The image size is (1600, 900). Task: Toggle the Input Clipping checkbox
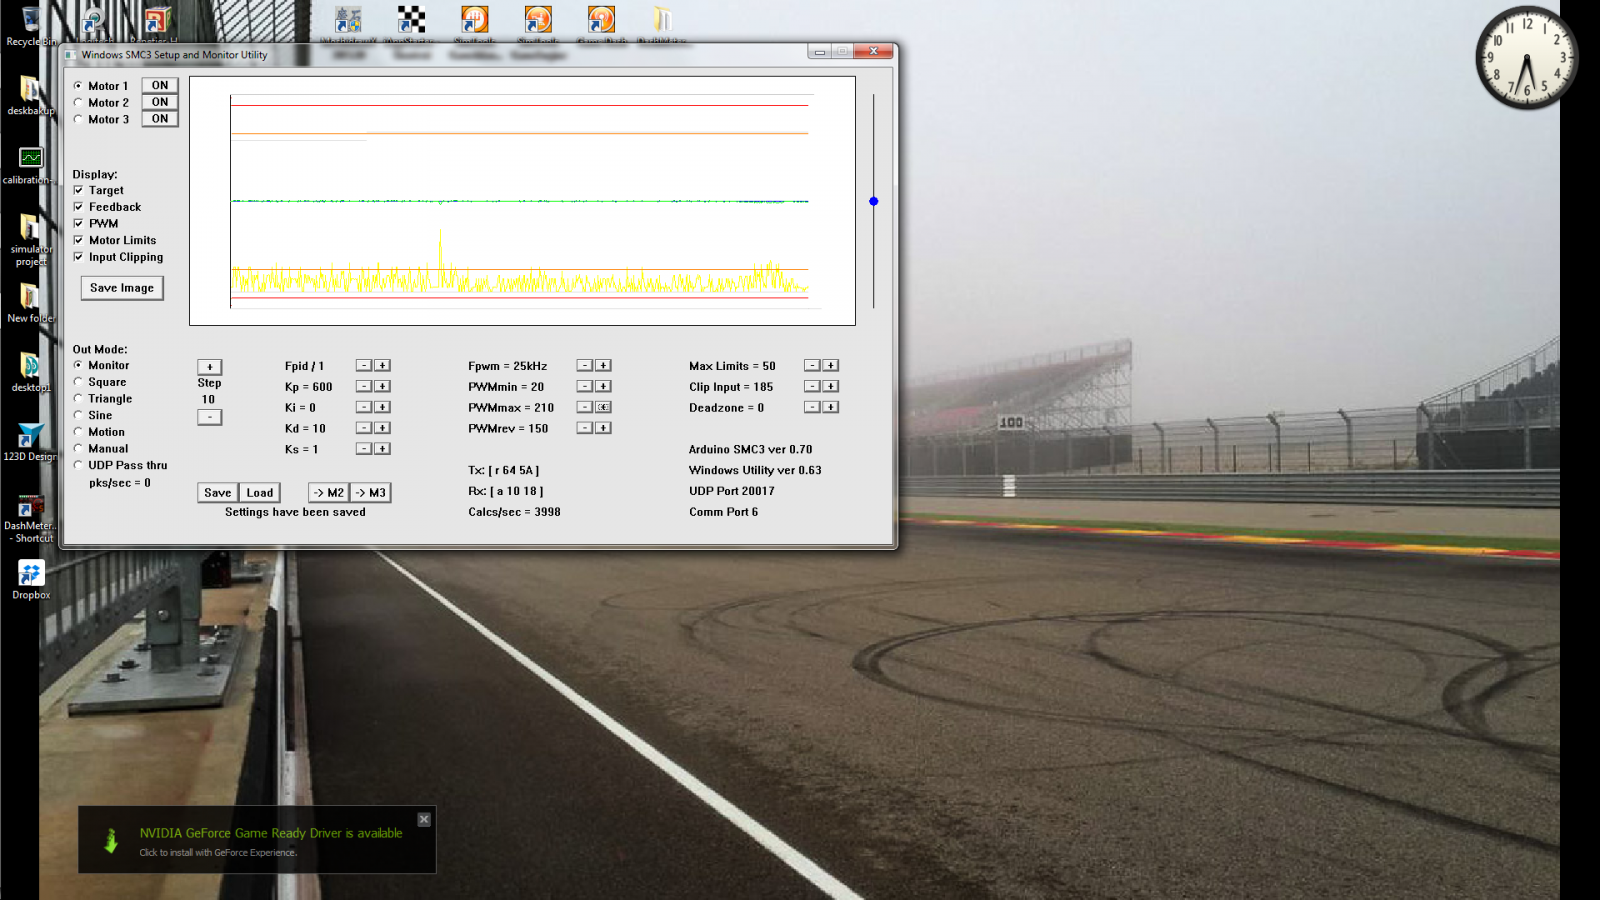[x=78, y=257]
